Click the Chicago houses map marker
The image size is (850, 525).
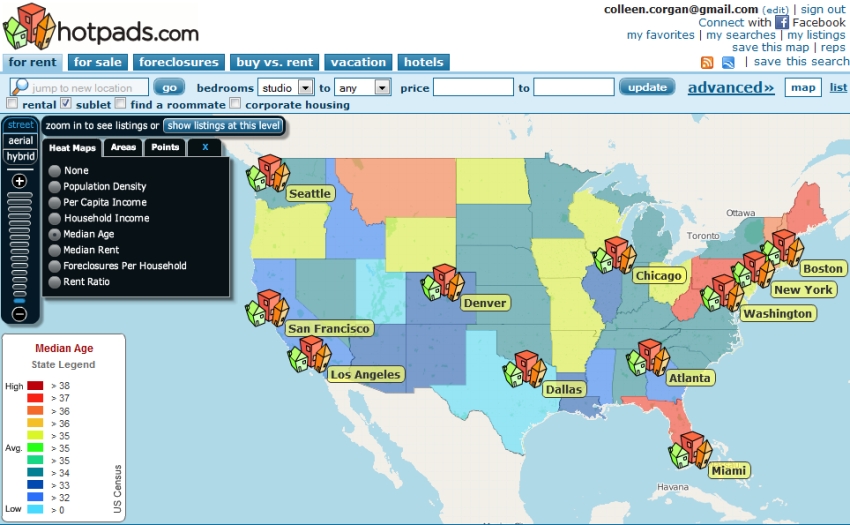pos(614,255)
